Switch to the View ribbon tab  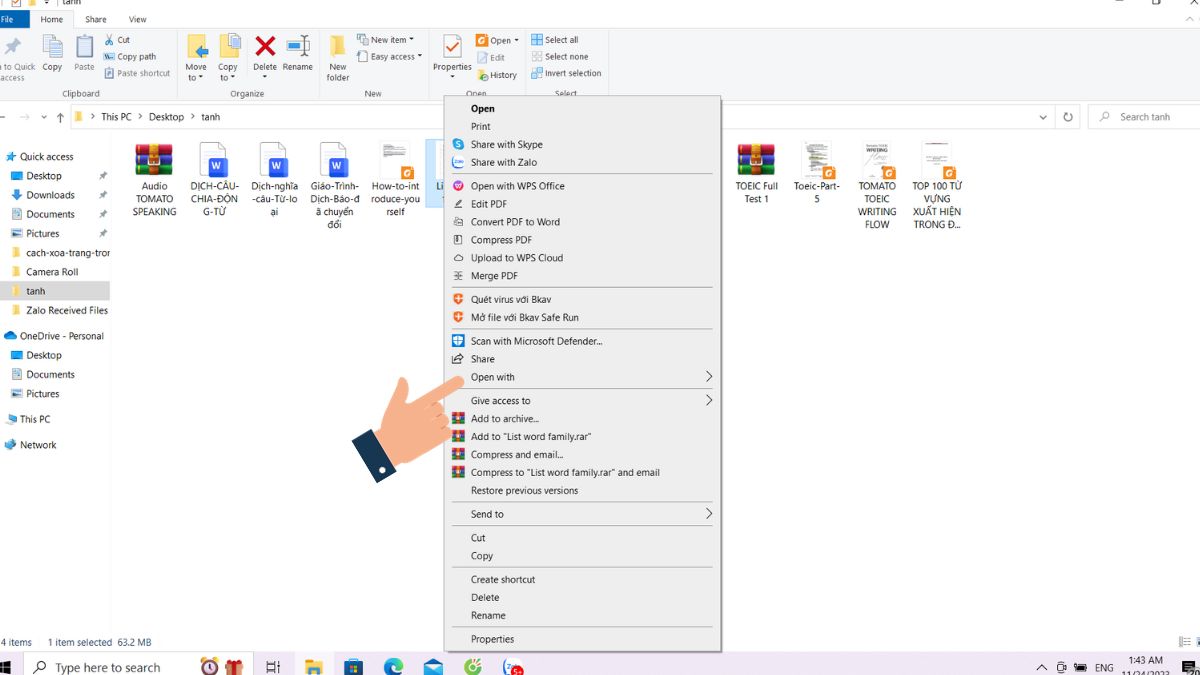click(x=138, y=19)
